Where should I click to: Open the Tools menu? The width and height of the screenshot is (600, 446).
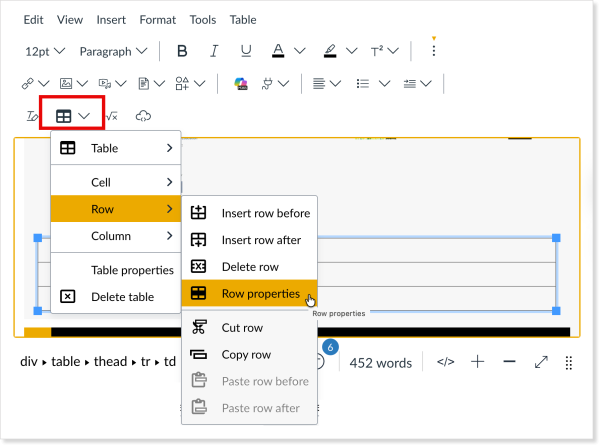pos(203,20)
